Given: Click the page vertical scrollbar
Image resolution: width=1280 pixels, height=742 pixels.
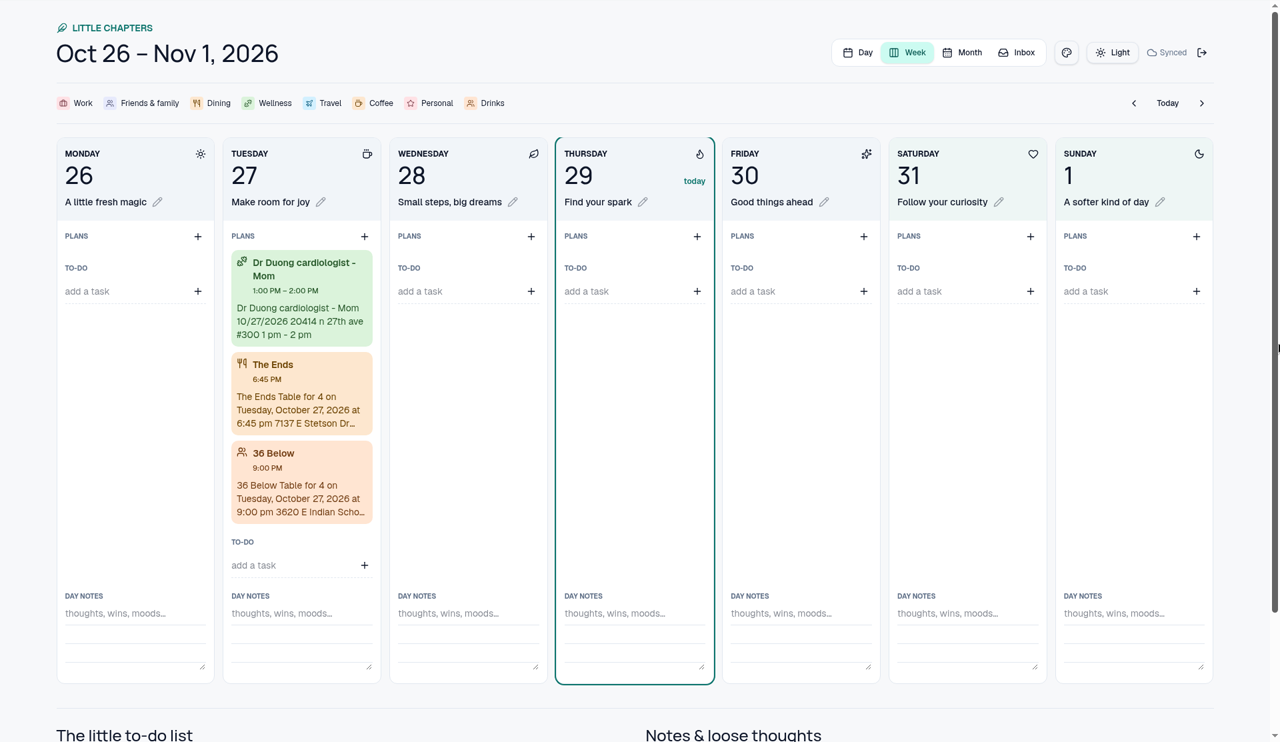Looking at the screenshot, I should pos(1275,310).
